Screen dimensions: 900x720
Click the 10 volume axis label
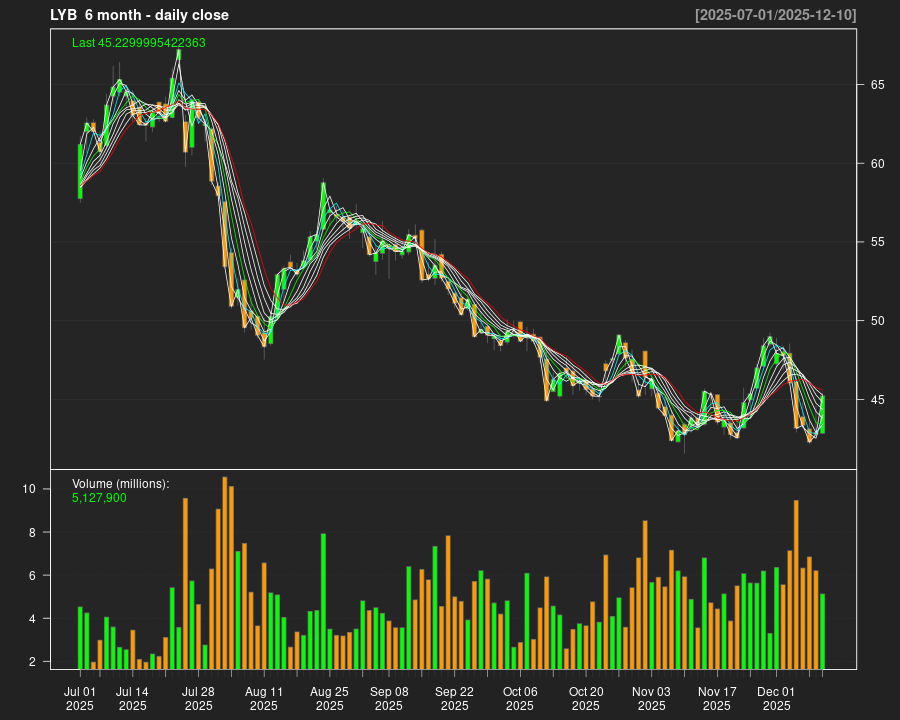click(x=30, y=489)
